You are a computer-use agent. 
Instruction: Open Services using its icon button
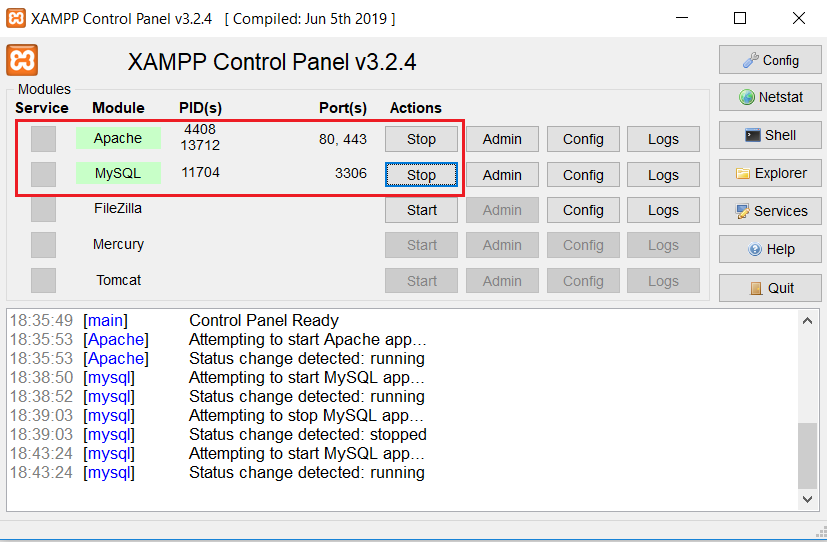click(x=770, y=211)
